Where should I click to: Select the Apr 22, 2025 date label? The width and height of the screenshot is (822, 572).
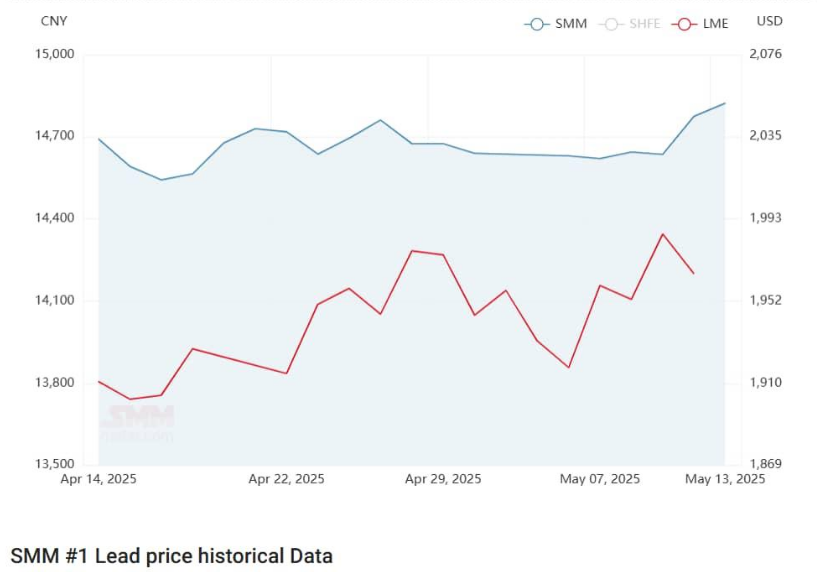pos(286,479)
